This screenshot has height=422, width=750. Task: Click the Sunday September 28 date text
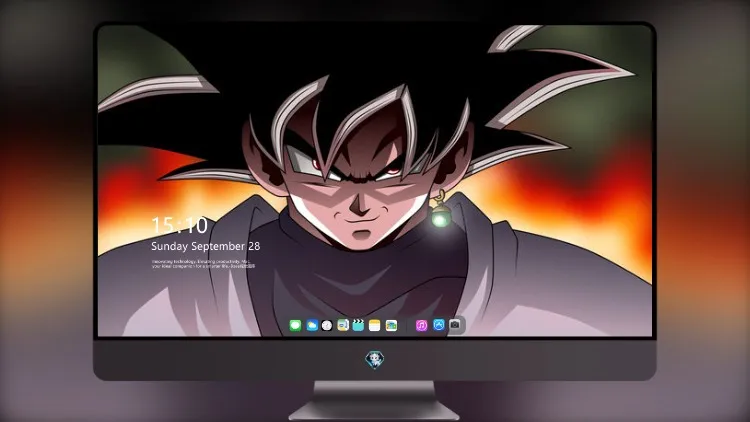click(206, 246)
